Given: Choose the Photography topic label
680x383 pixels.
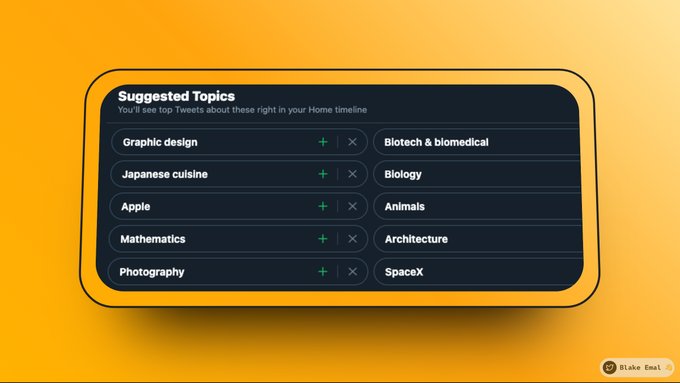Looking at the screenshot, I should click(152, 272).
